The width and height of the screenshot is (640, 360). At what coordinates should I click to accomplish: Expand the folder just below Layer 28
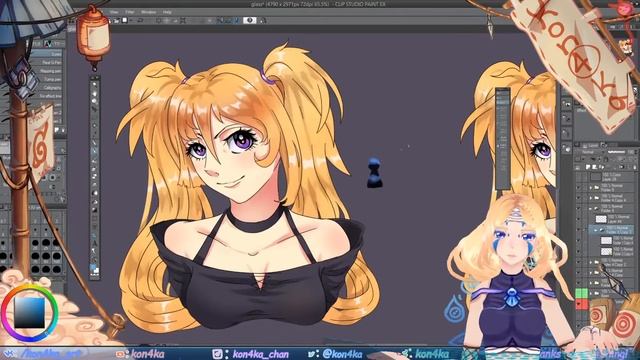(591, 187)
